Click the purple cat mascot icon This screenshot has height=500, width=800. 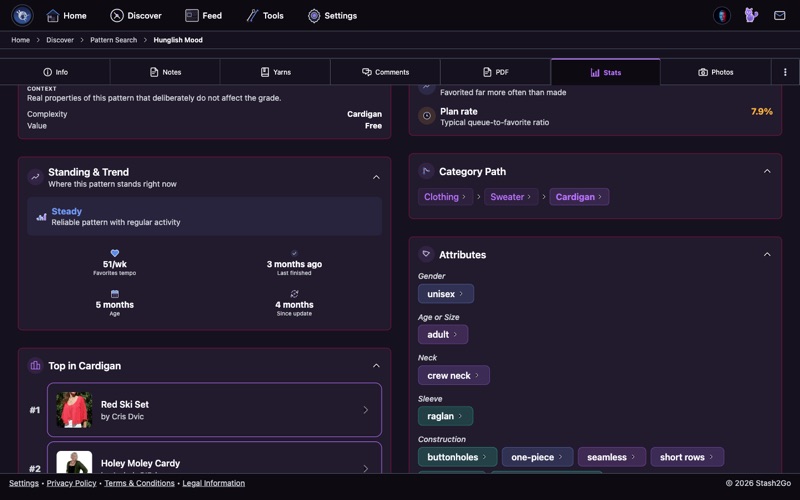pos(751,15)
